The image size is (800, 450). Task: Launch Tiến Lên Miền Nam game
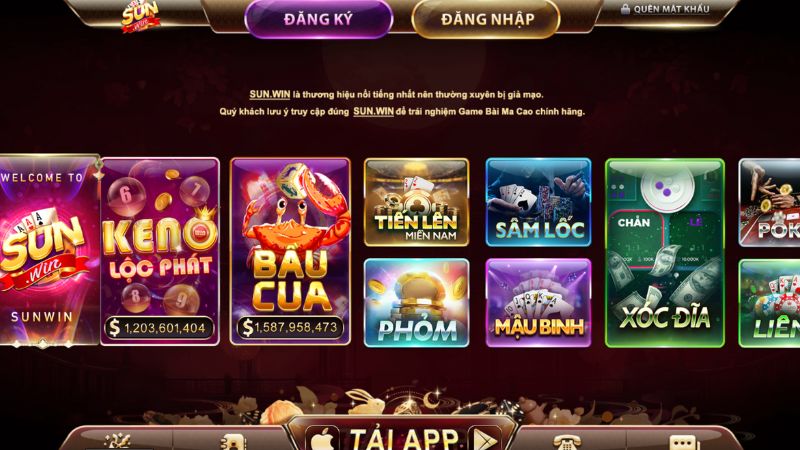[x=416, y=202]
